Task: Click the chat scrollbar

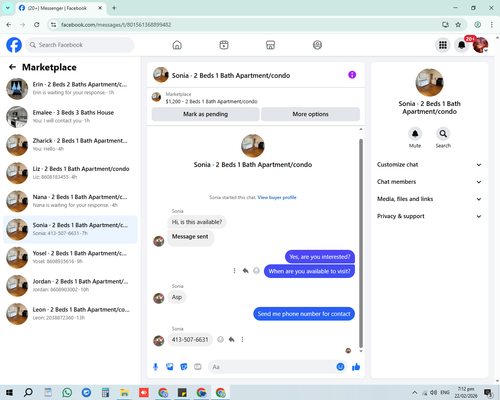Action: 361,243
